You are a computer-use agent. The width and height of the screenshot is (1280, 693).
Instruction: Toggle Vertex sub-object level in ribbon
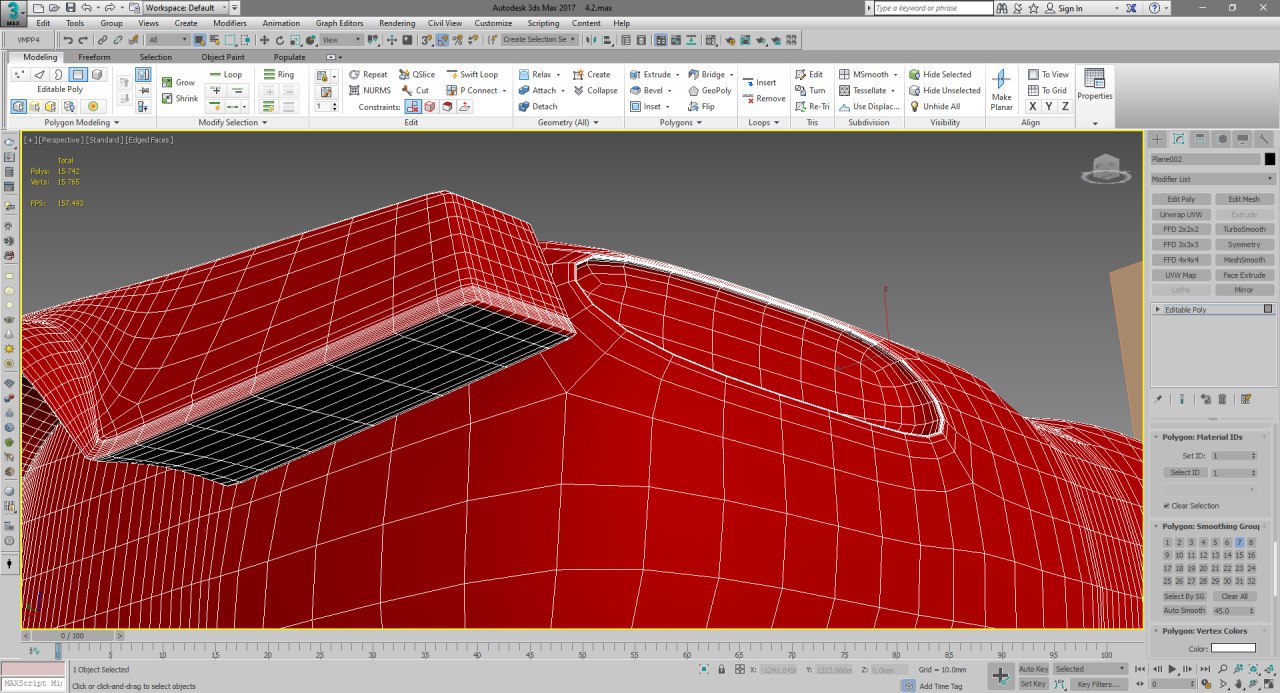[19, 74]
